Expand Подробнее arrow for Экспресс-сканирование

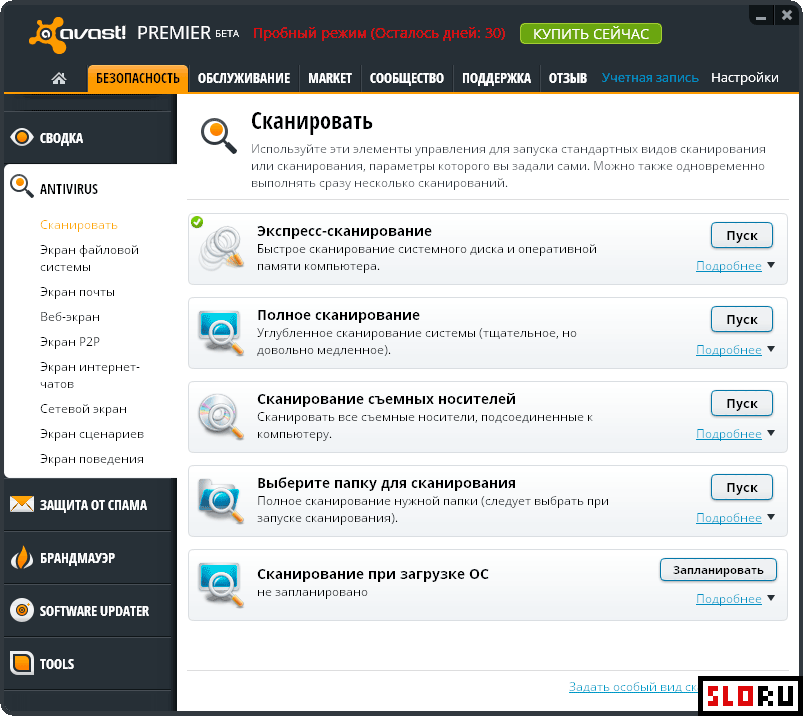771,265
